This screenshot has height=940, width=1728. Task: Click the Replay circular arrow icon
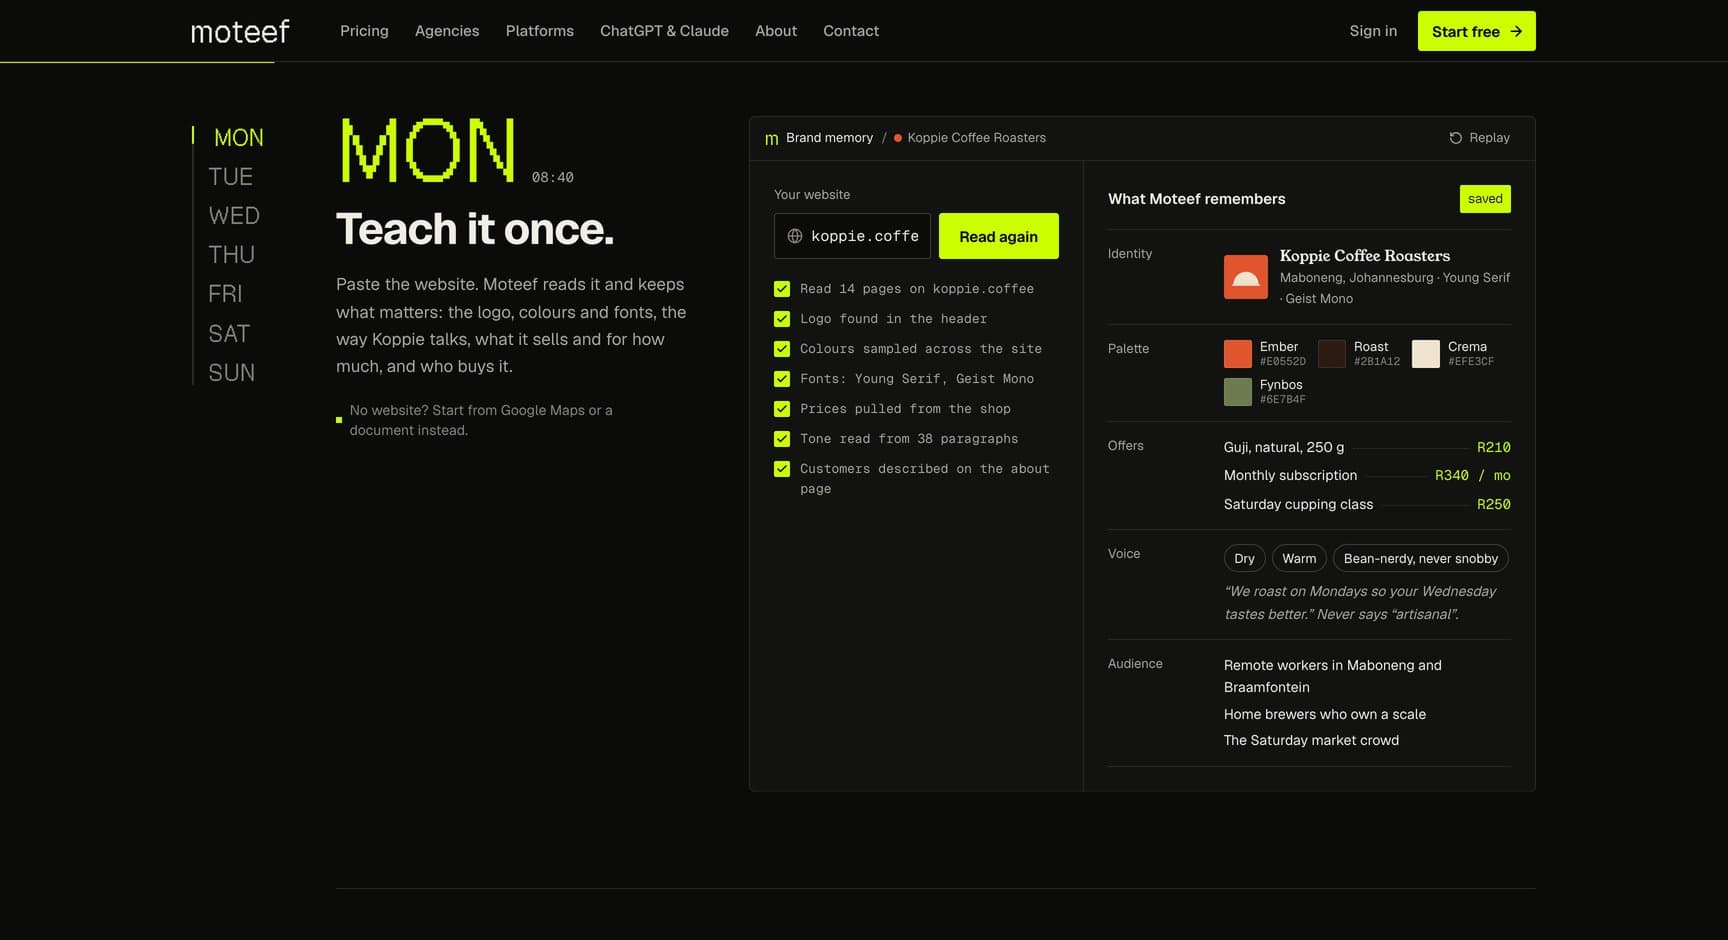pyautogui.click(x=1455, y=138)
